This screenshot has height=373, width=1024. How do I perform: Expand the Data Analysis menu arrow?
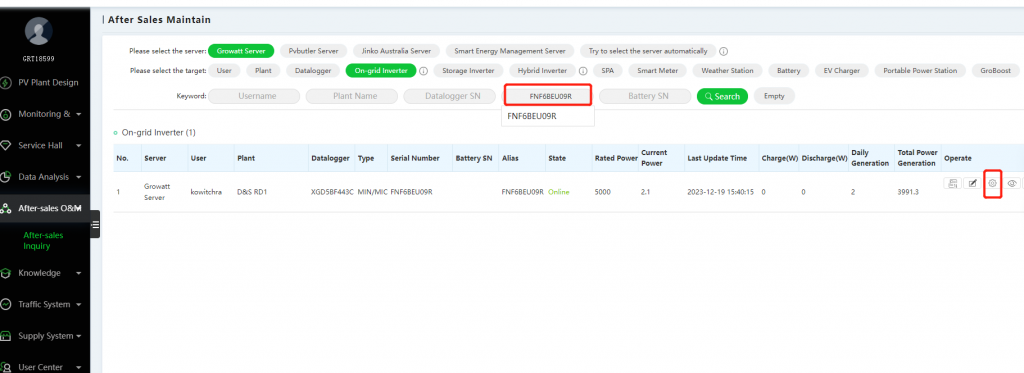[x=79, y=177]
